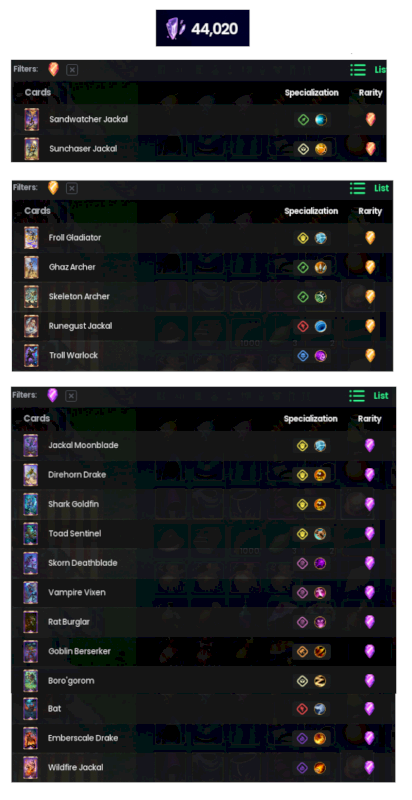Open the Wildfire Jackal card row

click(203, 767)
